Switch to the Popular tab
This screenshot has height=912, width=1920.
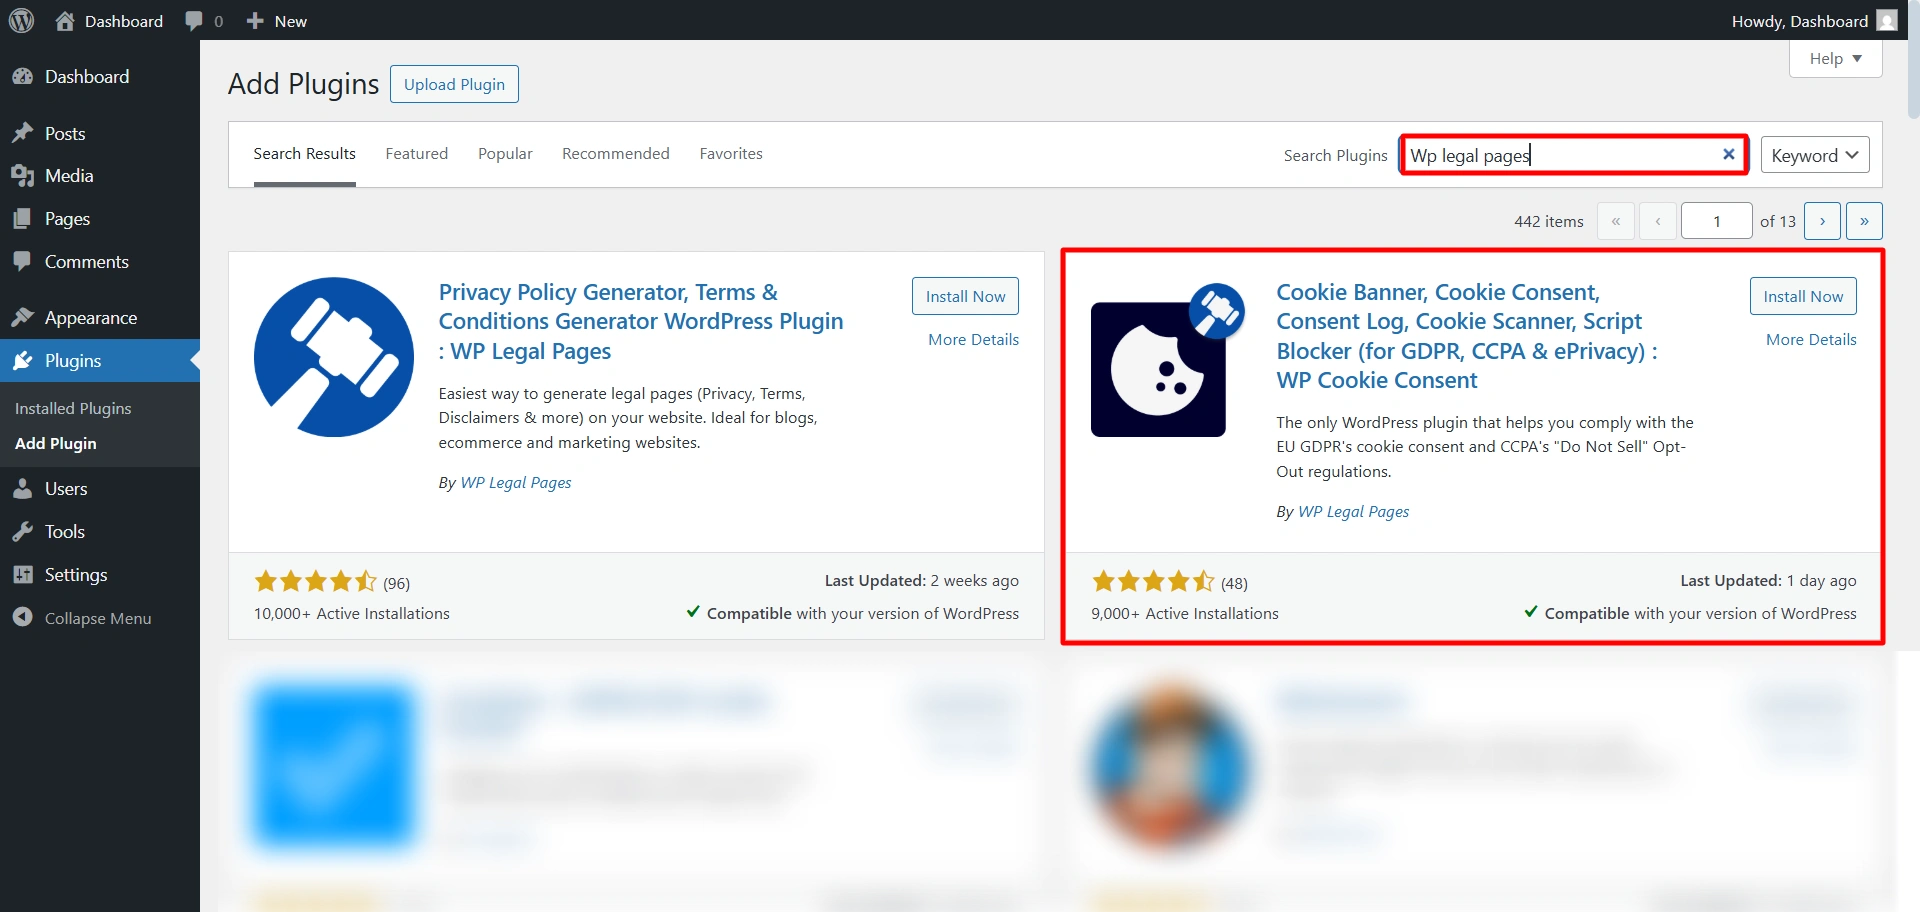505,153
